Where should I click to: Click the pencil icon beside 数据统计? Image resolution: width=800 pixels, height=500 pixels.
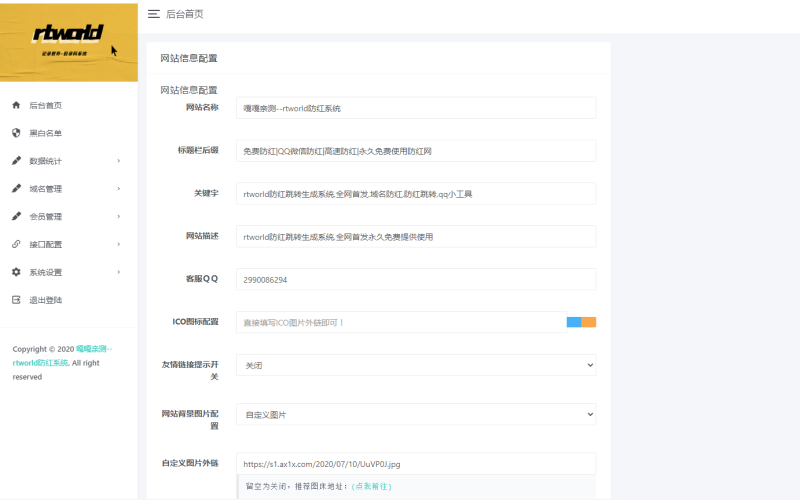(16, 161)
